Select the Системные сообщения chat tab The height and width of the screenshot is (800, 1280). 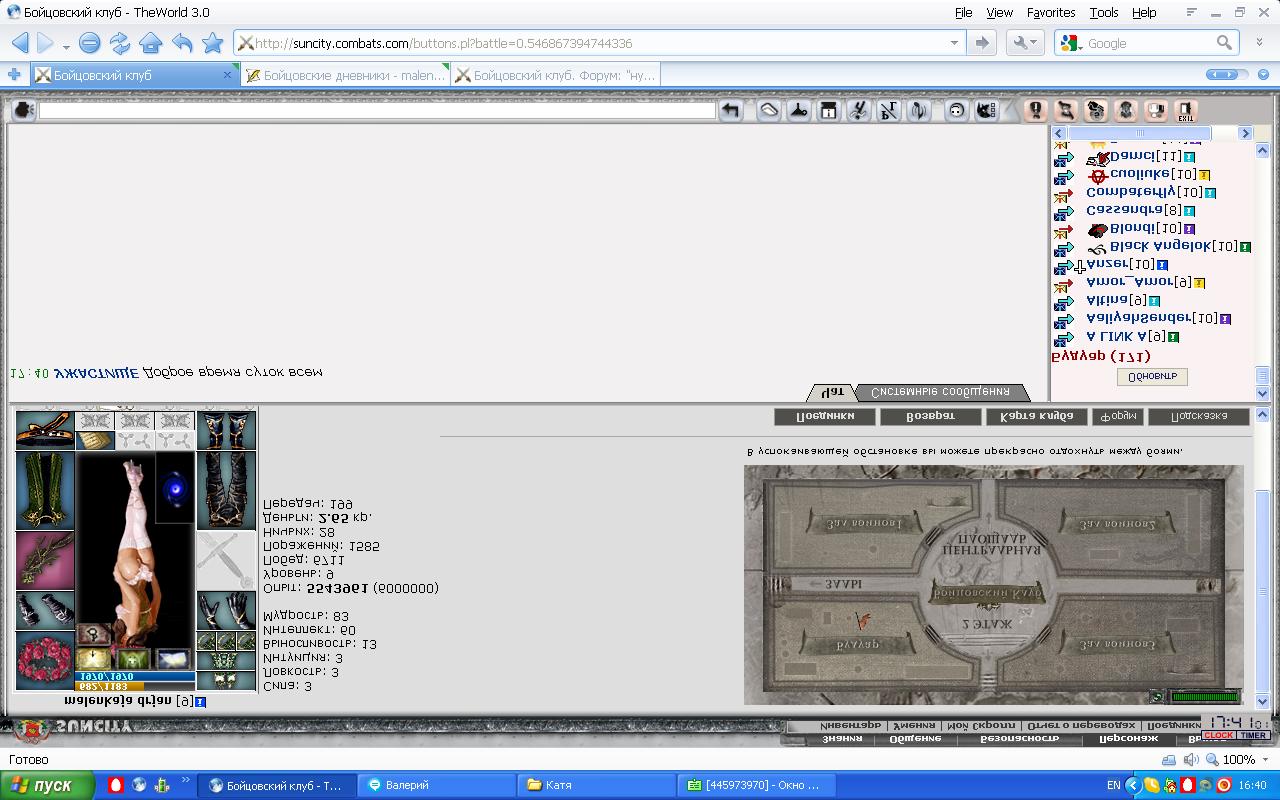tap(940, 392)
